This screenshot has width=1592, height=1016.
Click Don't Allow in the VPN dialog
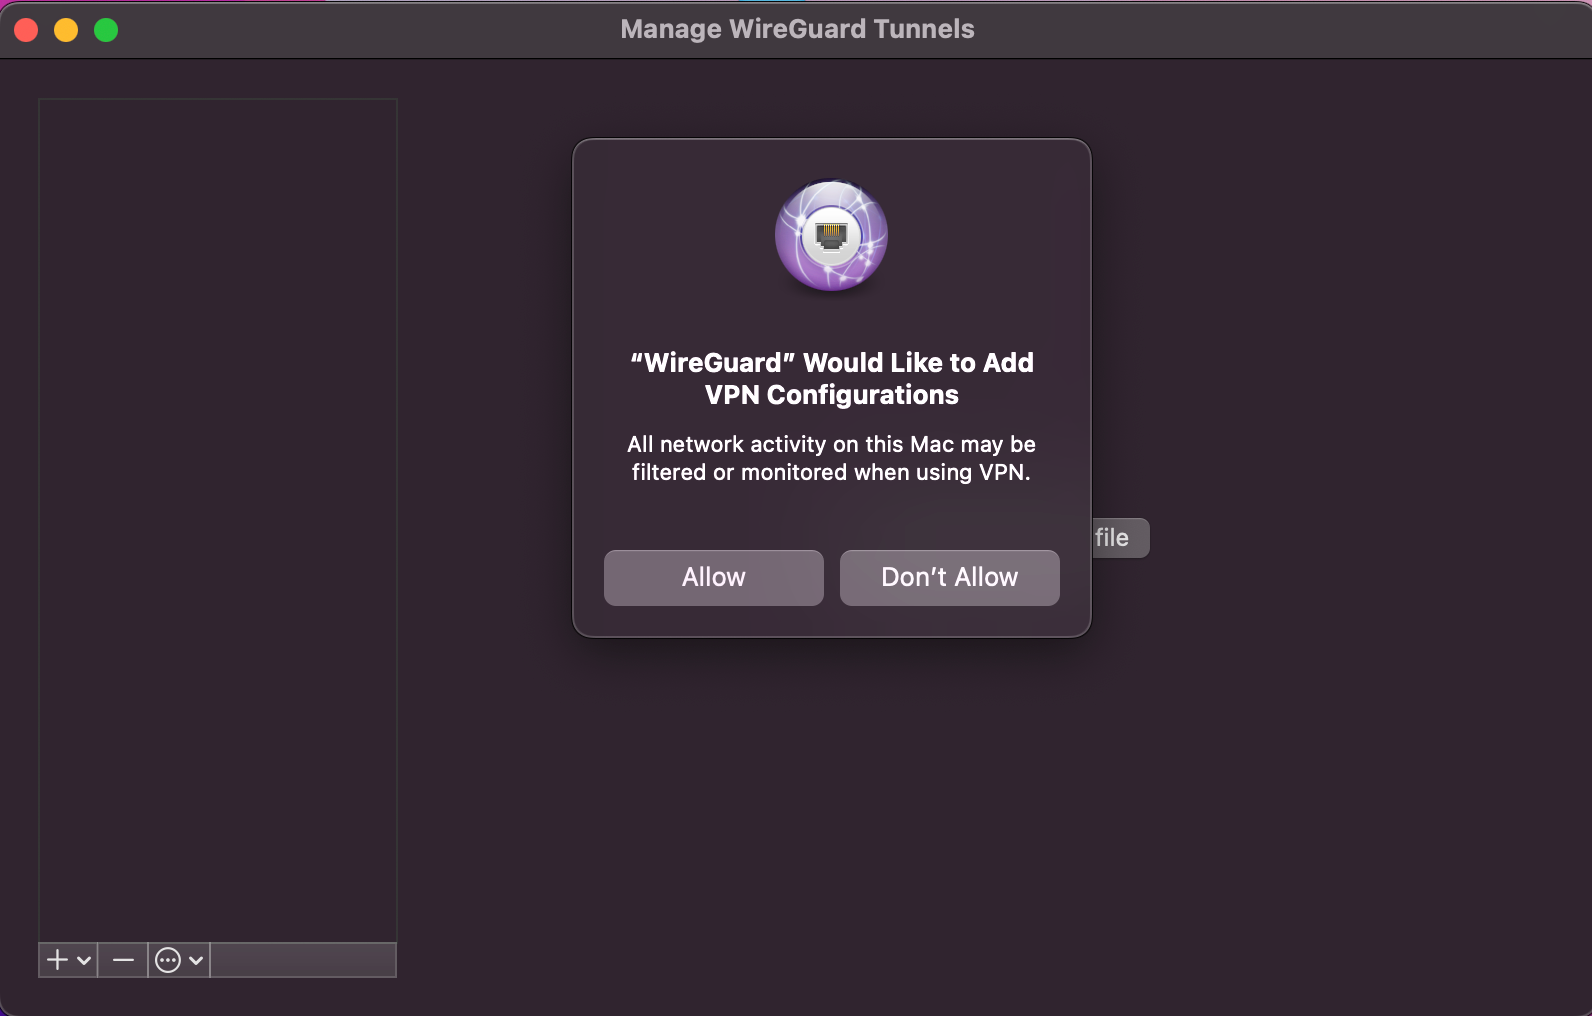coord(949,577)
